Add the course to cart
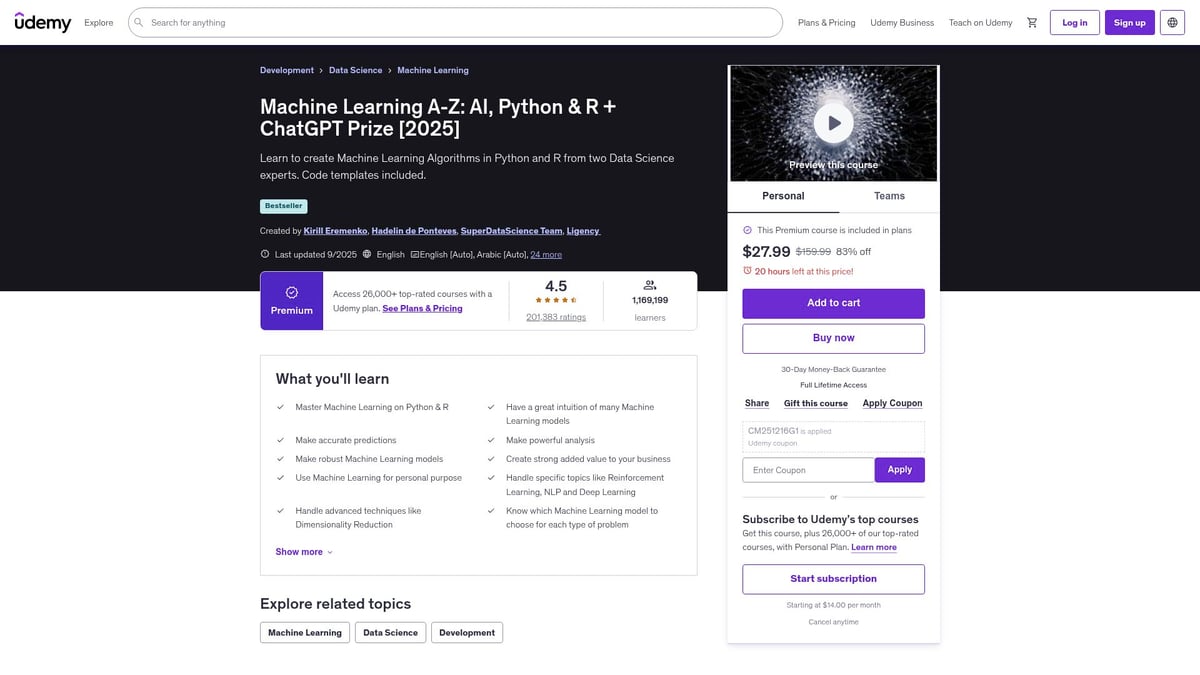 click(x=833, y=303)
